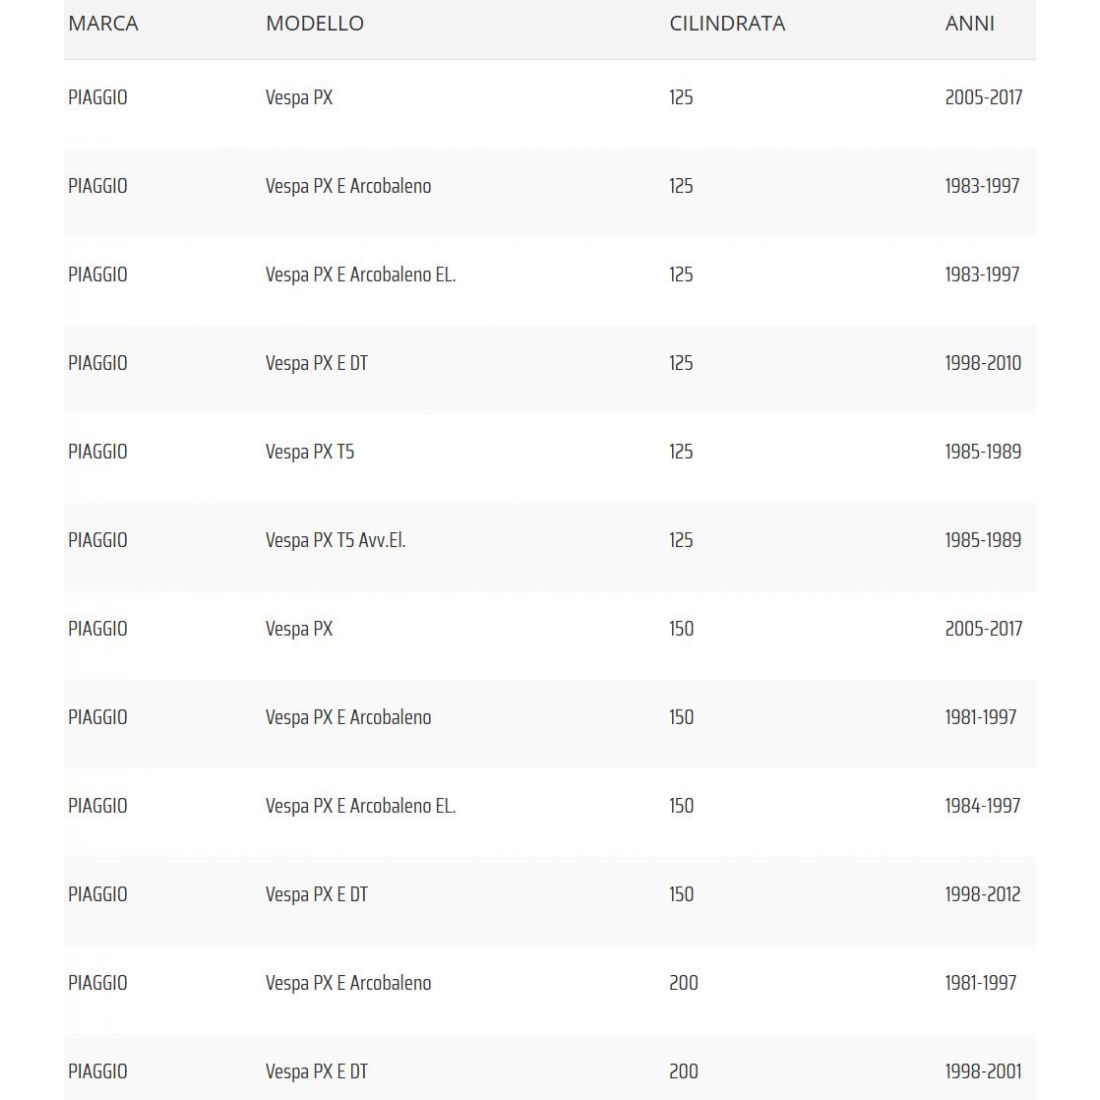The height and width of the screenshot is (1100, 1100).
Task: Click the MARCA column header
Action: coord(103,23)
